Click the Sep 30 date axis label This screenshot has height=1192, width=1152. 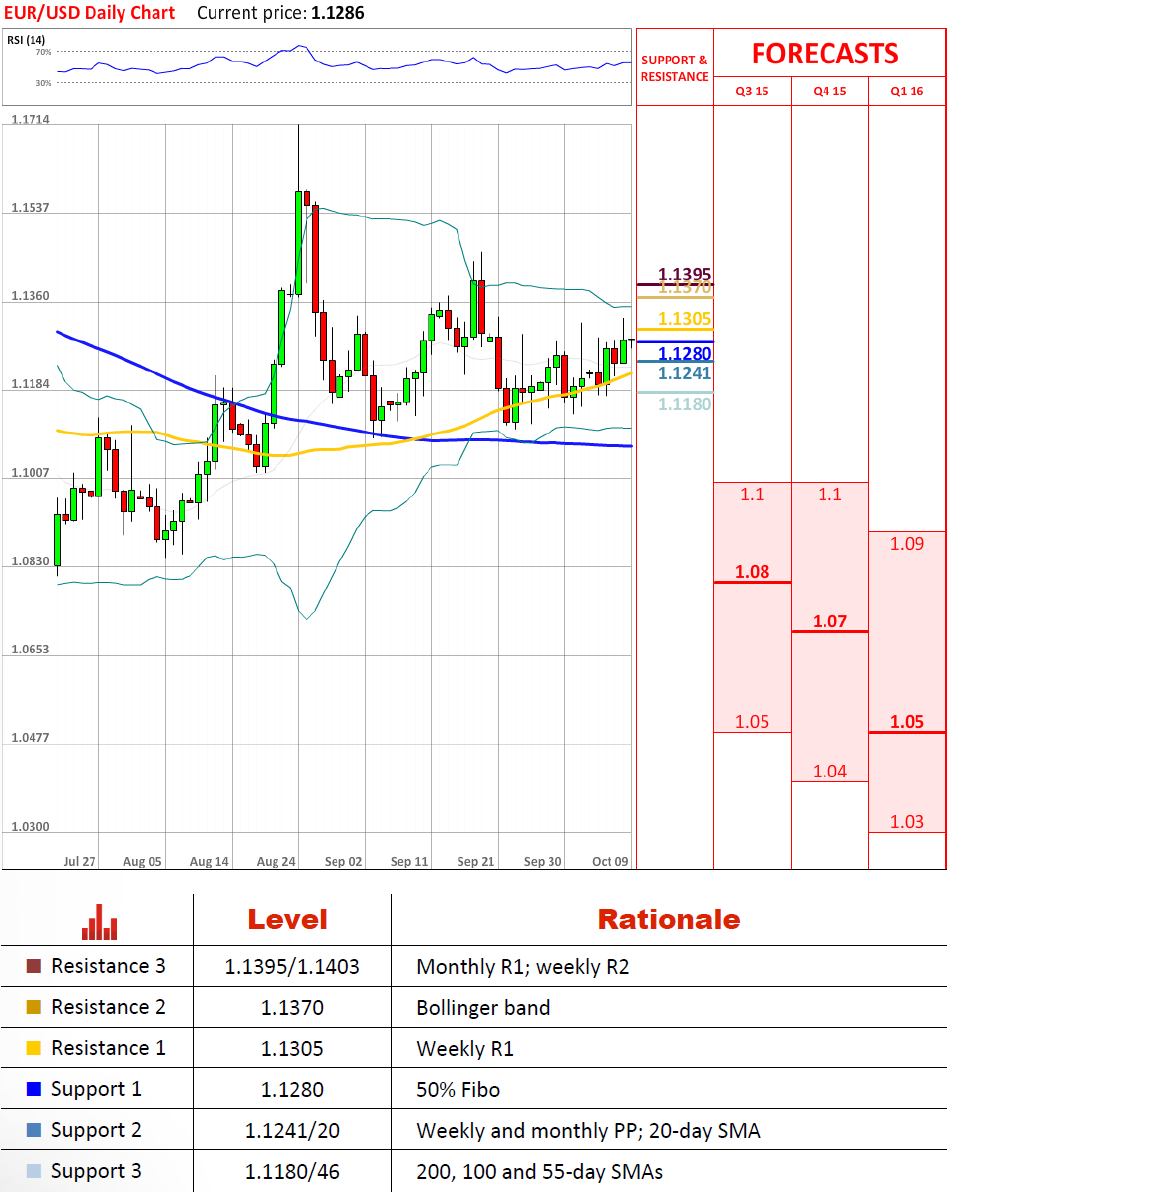(543, 861)
